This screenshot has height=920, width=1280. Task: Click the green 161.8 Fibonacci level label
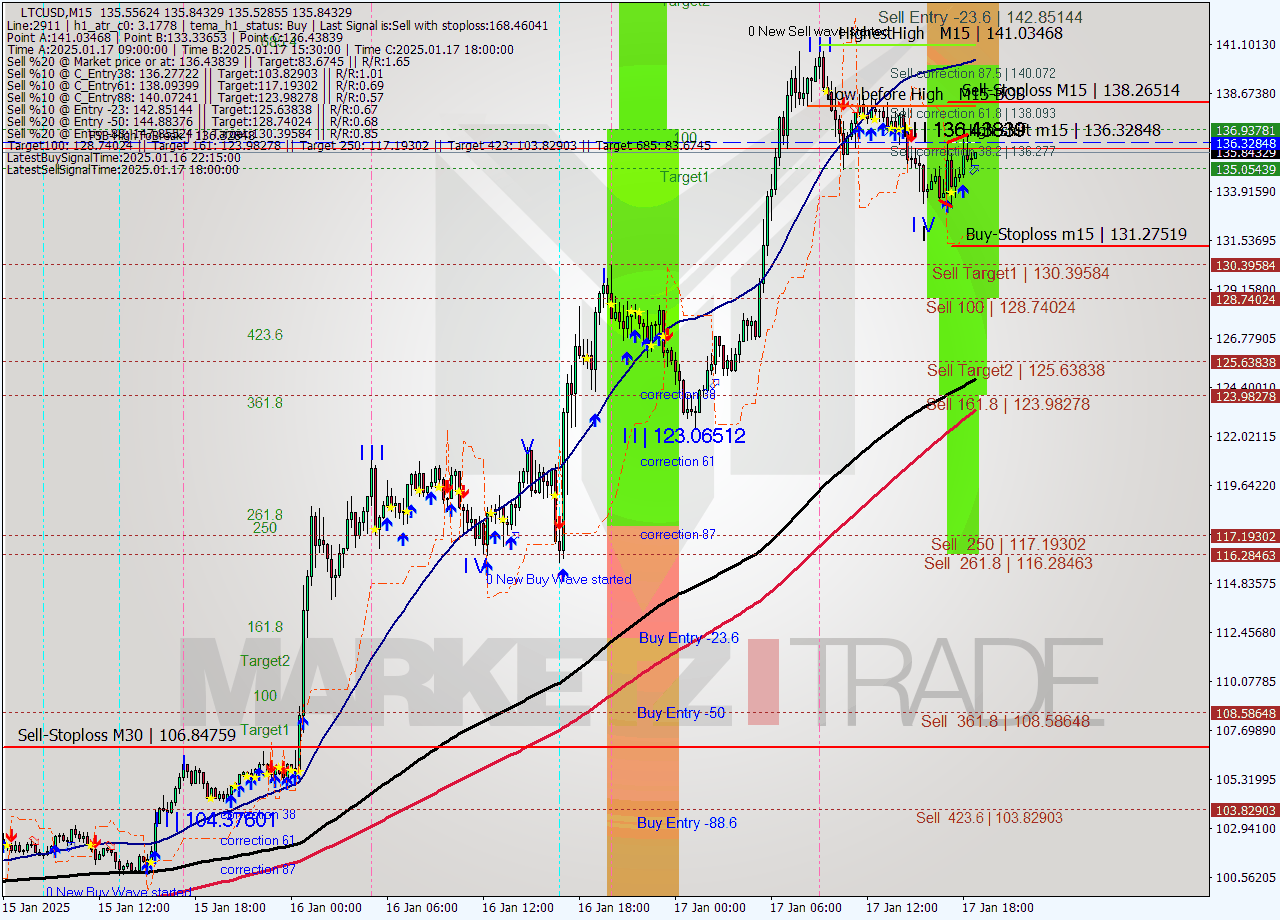click(265, 627)
